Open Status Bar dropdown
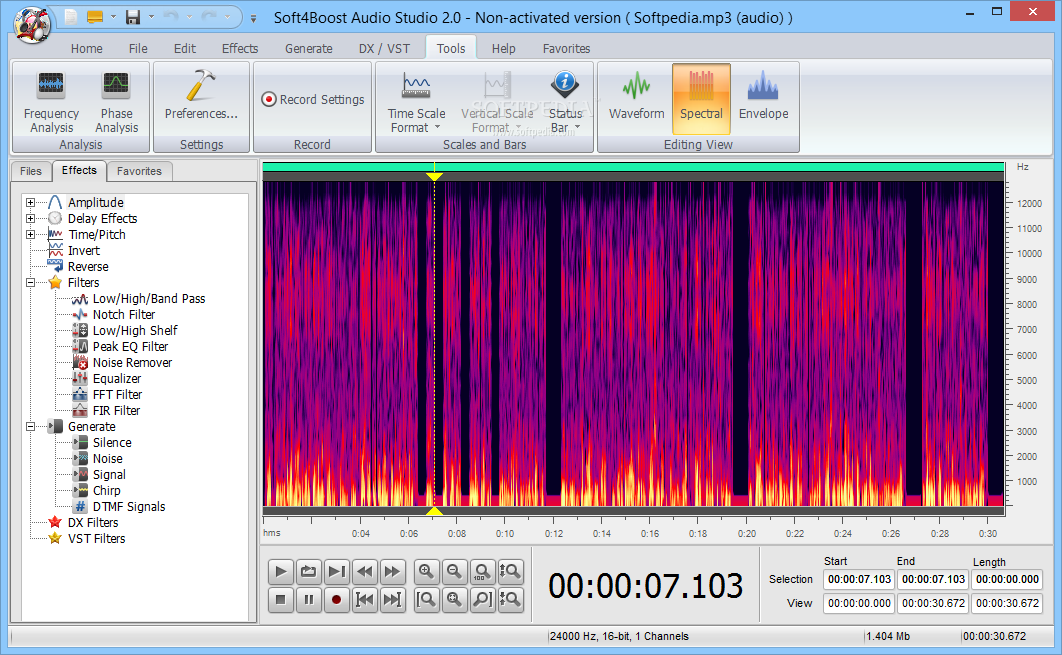The image size is (1062, 655). point(565,102)
